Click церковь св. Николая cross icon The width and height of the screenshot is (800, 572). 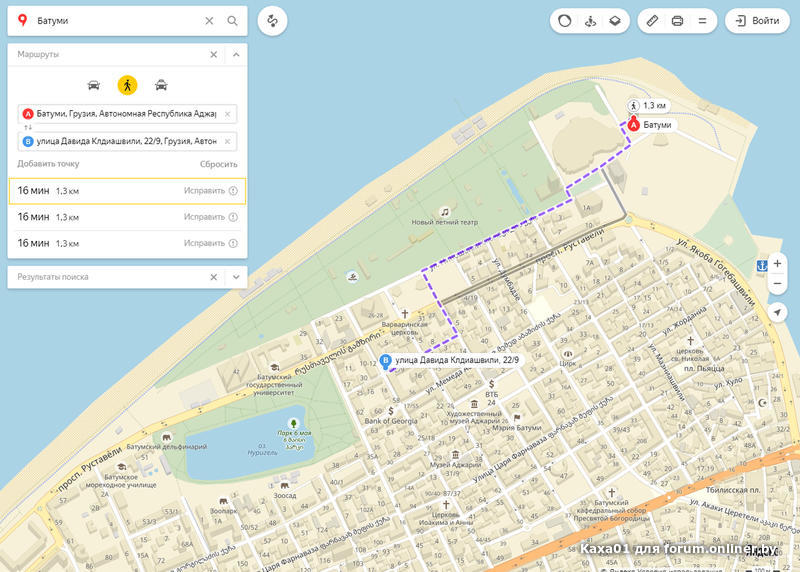[690, 340]
